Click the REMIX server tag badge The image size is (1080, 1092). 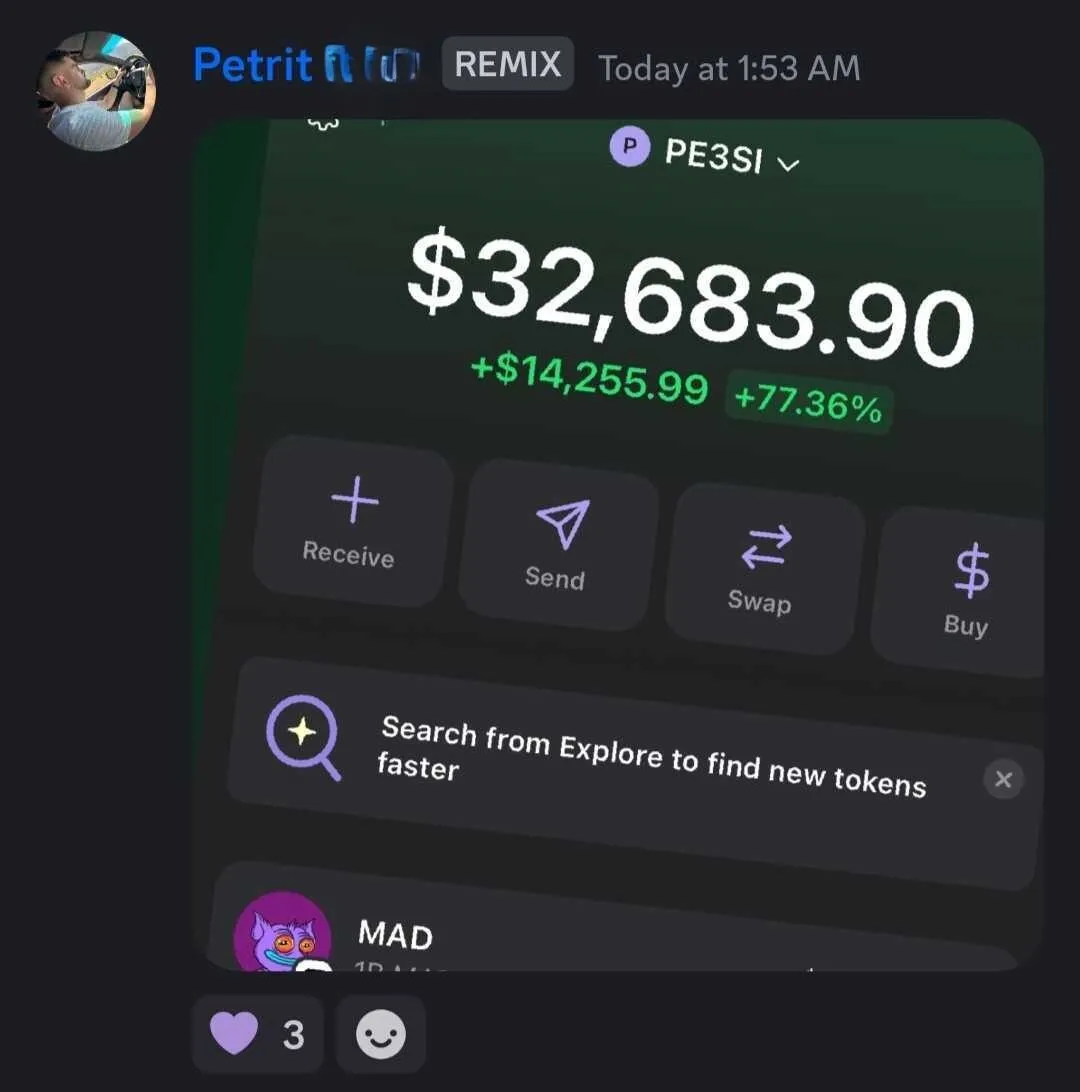(508, 63)
